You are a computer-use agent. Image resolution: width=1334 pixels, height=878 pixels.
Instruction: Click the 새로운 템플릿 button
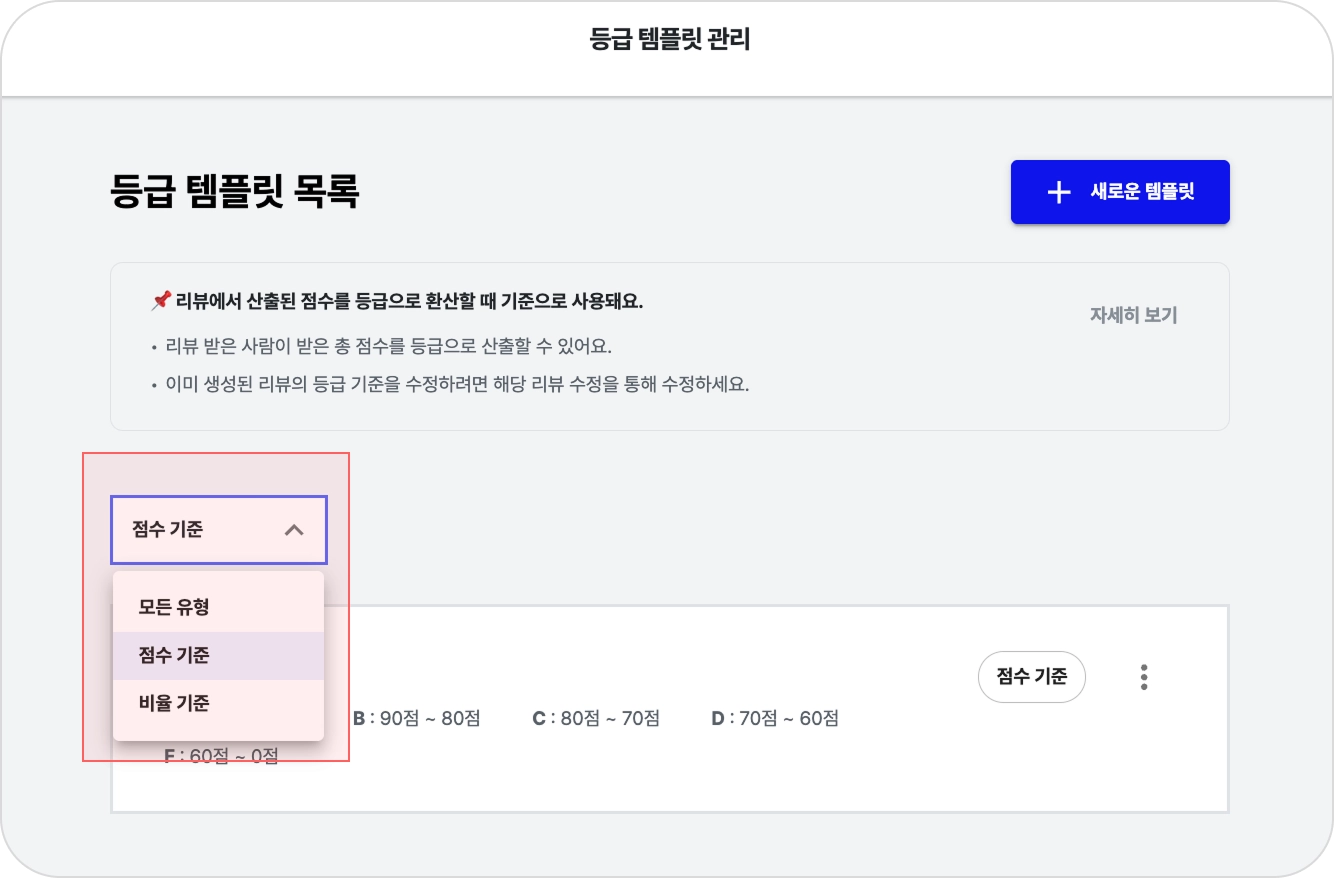(x=1120, y=192)
